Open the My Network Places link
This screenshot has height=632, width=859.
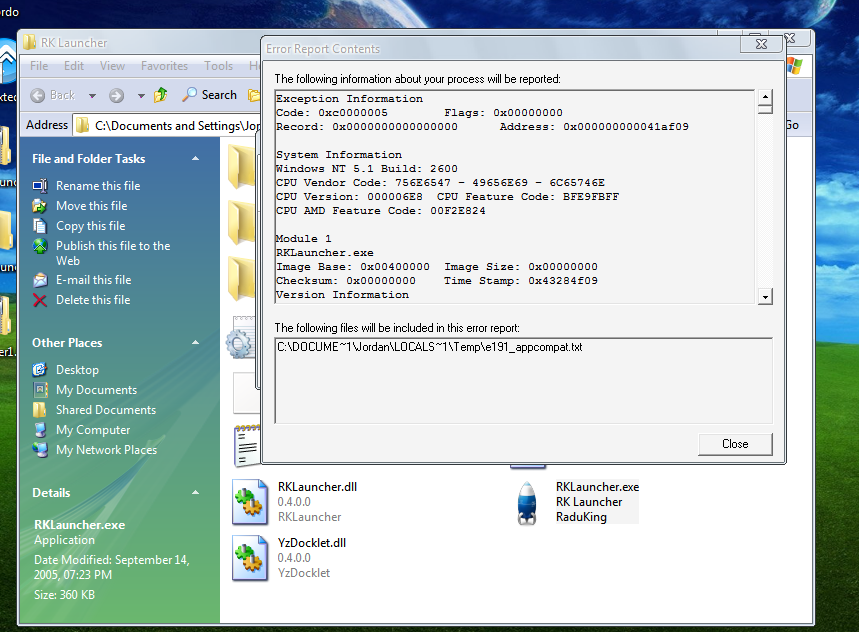106,450
